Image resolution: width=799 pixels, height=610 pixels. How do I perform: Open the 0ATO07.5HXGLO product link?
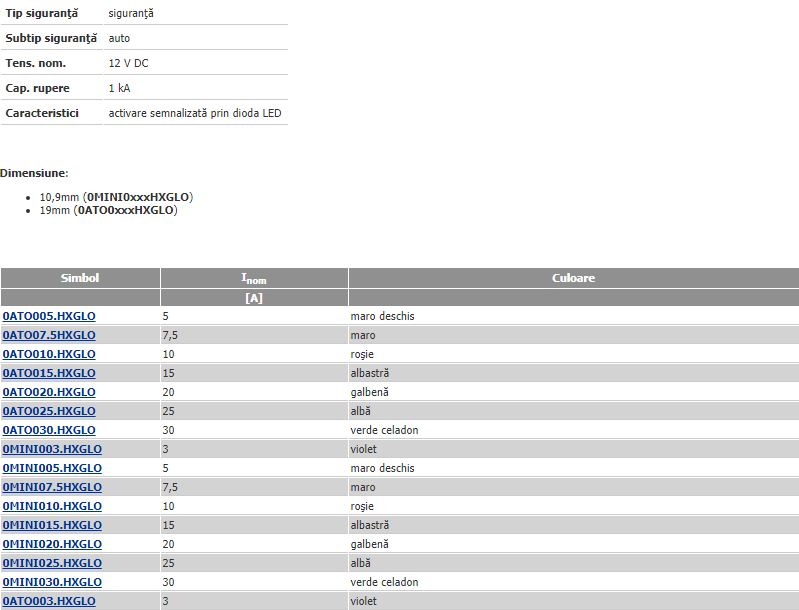point(49,335)
